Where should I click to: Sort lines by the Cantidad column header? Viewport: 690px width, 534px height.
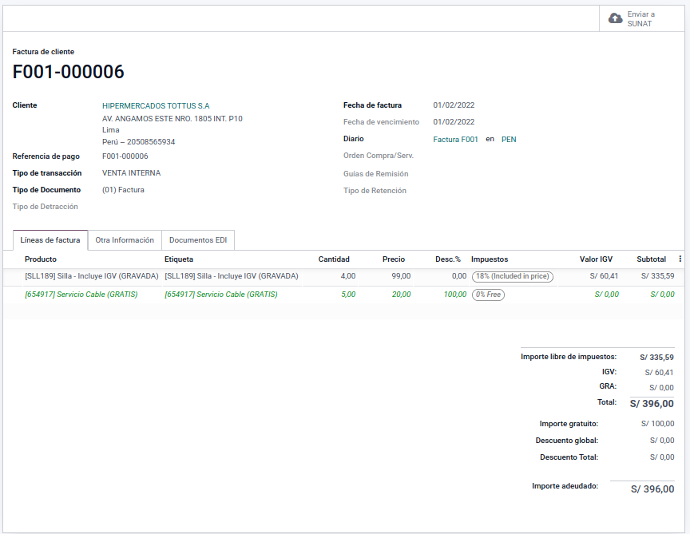click(x=333, y=259)
